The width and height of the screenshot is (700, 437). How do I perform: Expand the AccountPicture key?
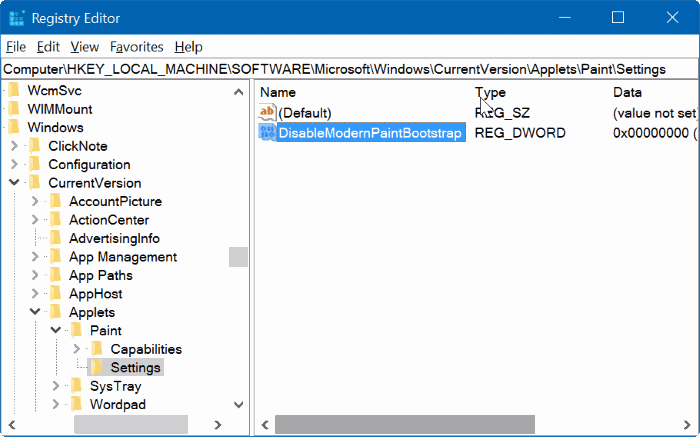tap(35, 201)
